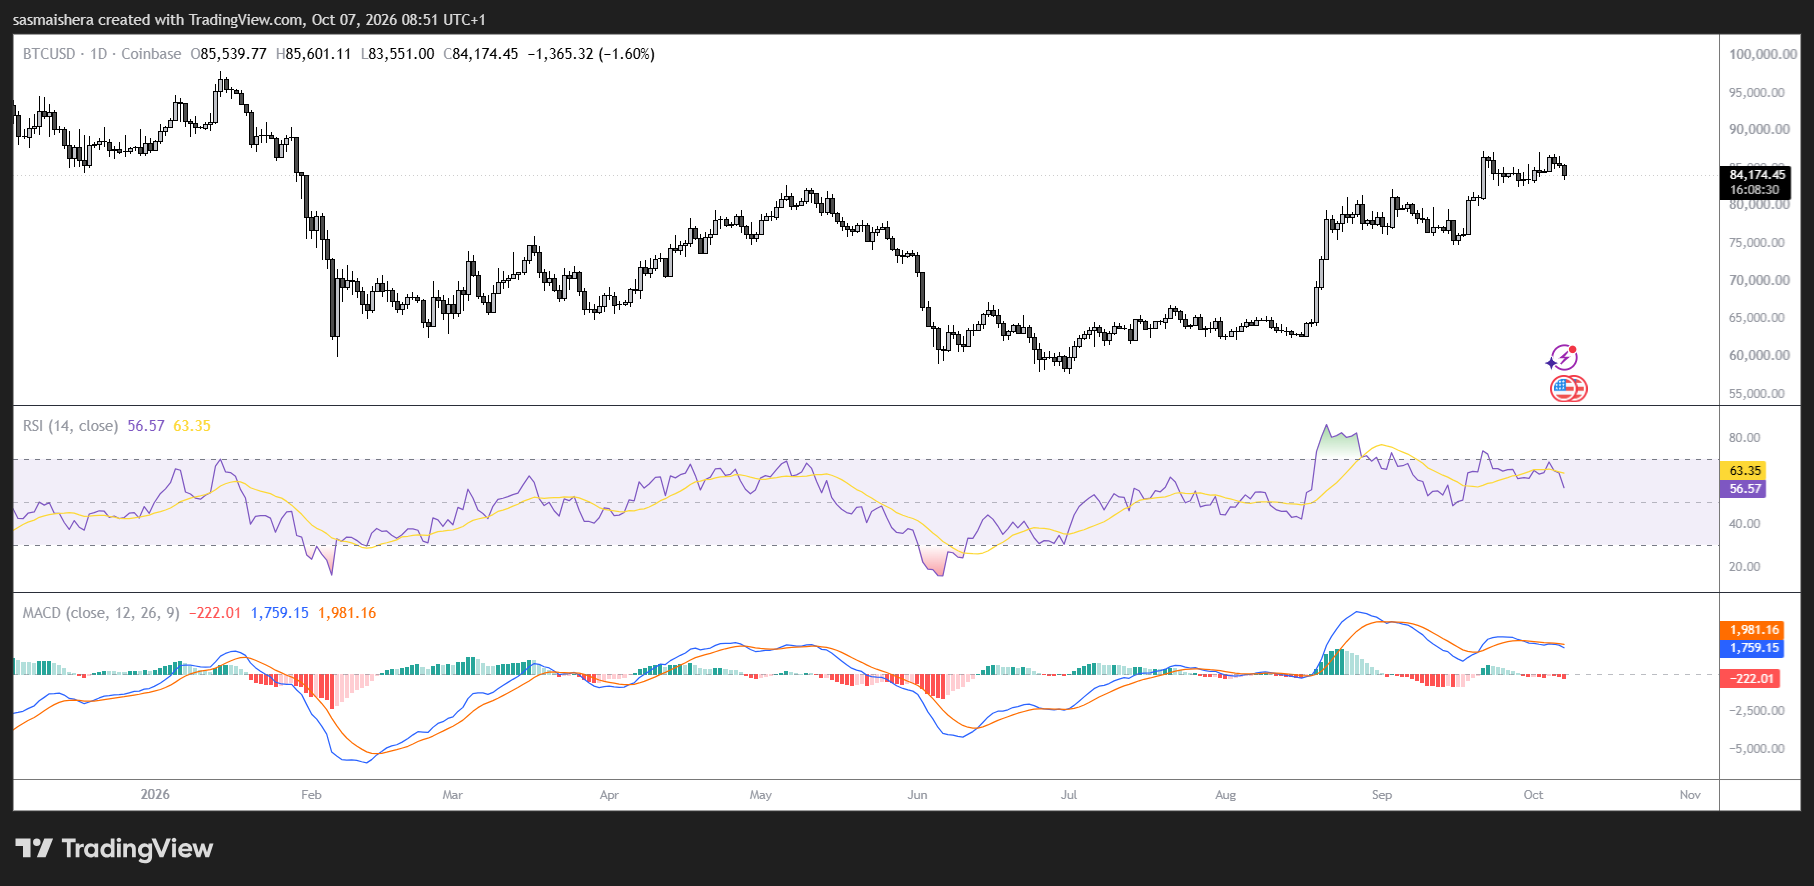The image size is (1814, 886).
Task: Click the histogram tag -222.01 on axis
Action: [1752, 678]
